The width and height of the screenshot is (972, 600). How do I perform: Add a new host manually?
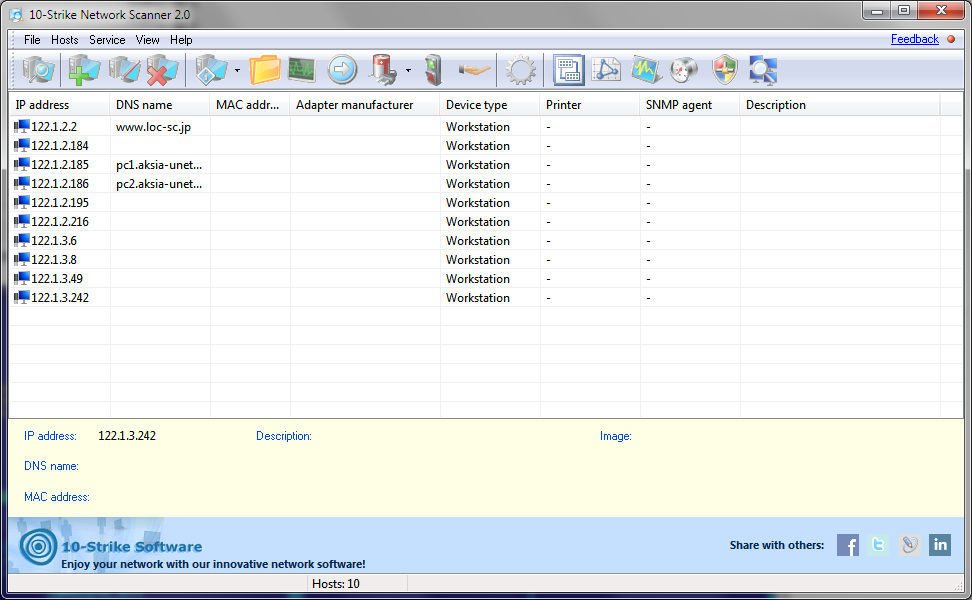pos(84,69)
